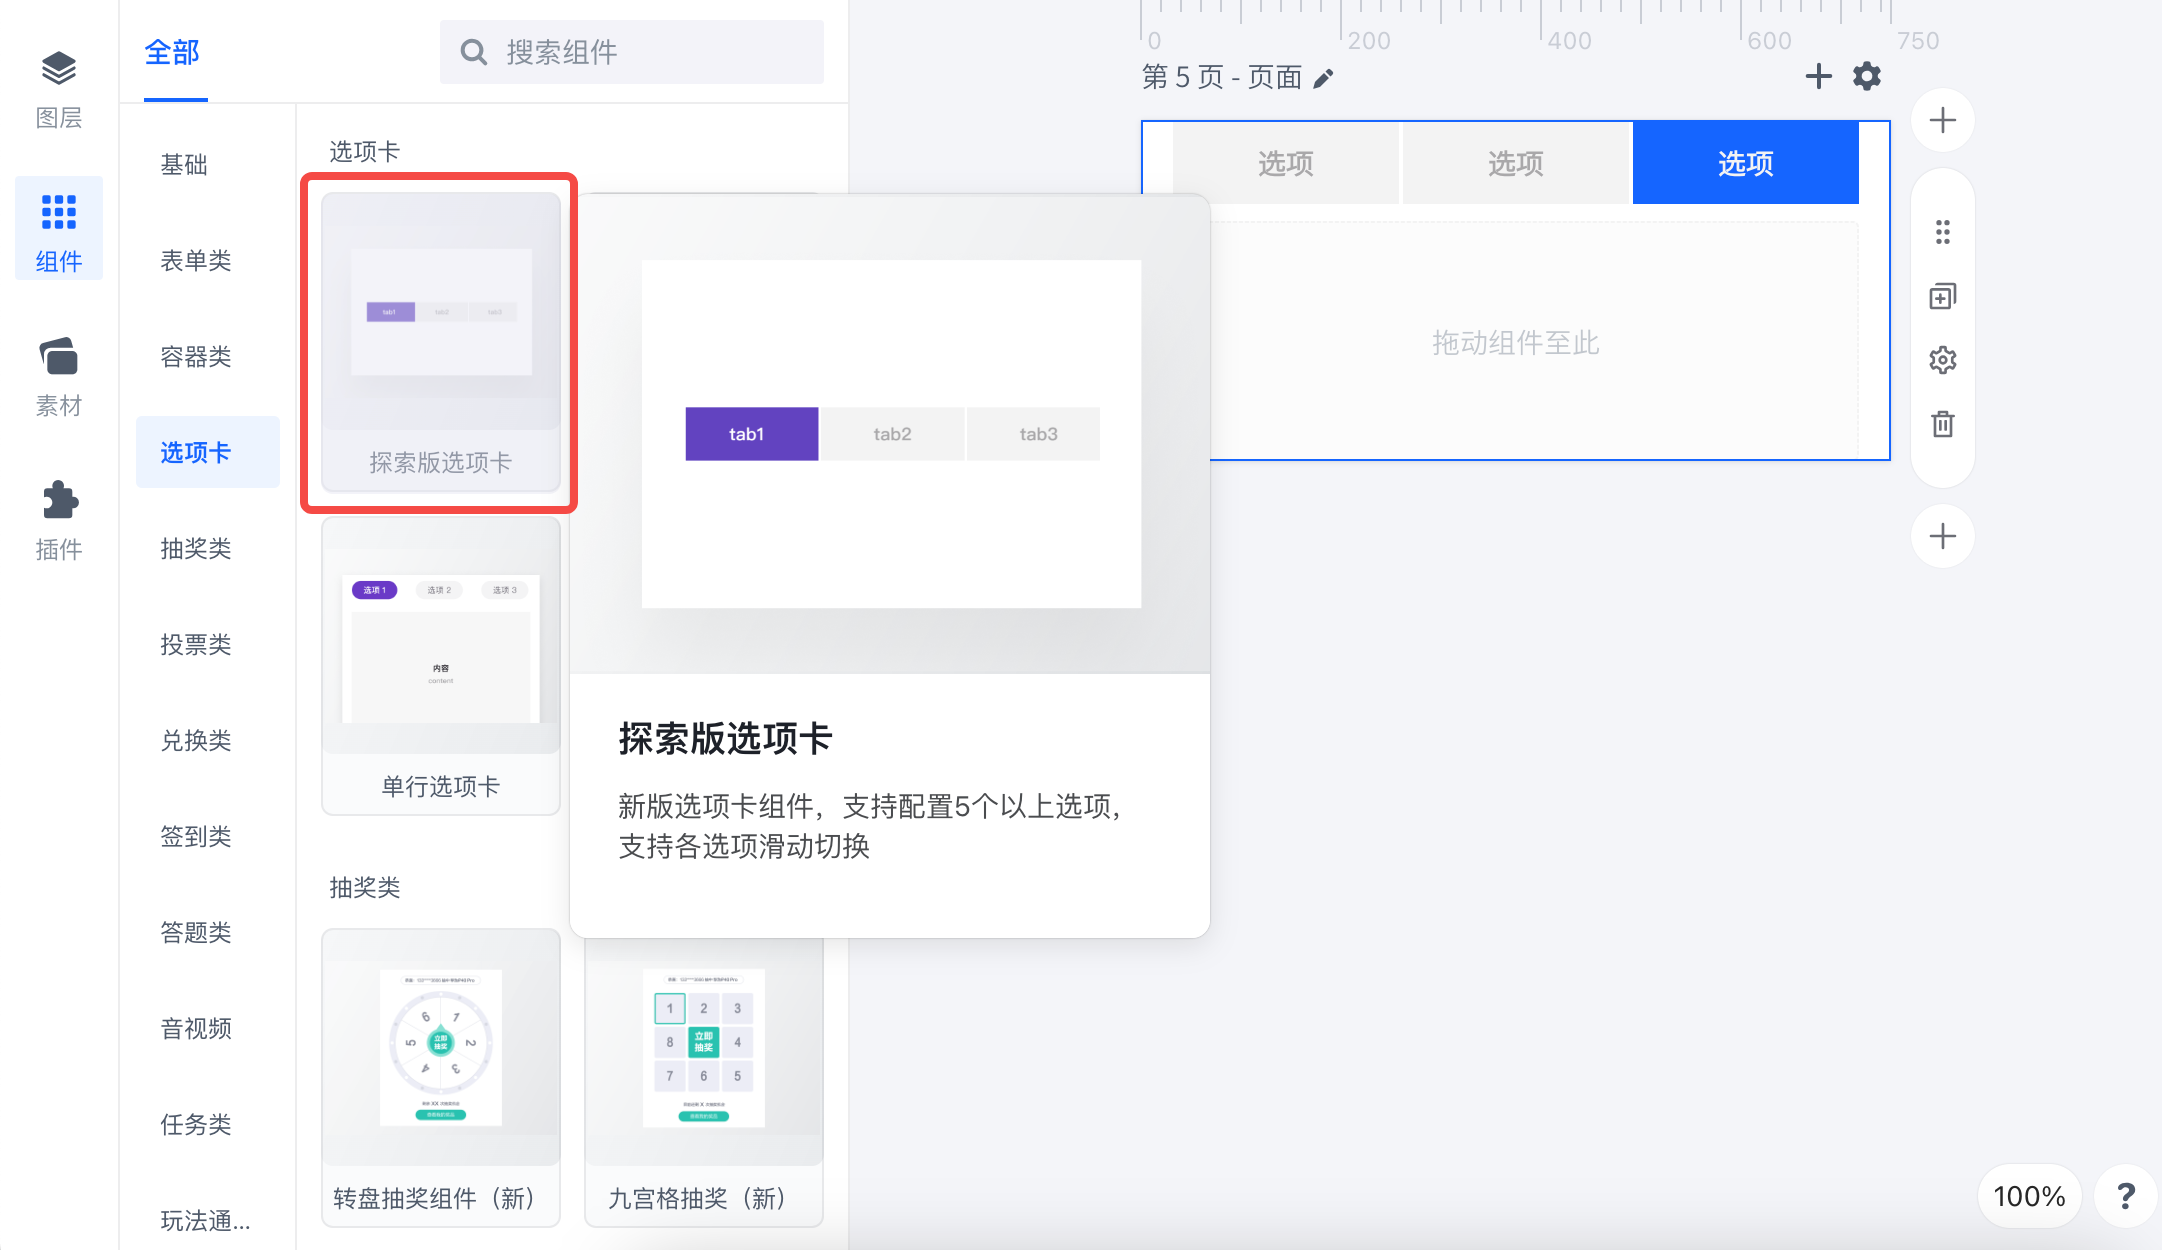Viewport: 2162px width, 1250px height.
Task: Select the 抽奖类 category
Action: point(196,548)
